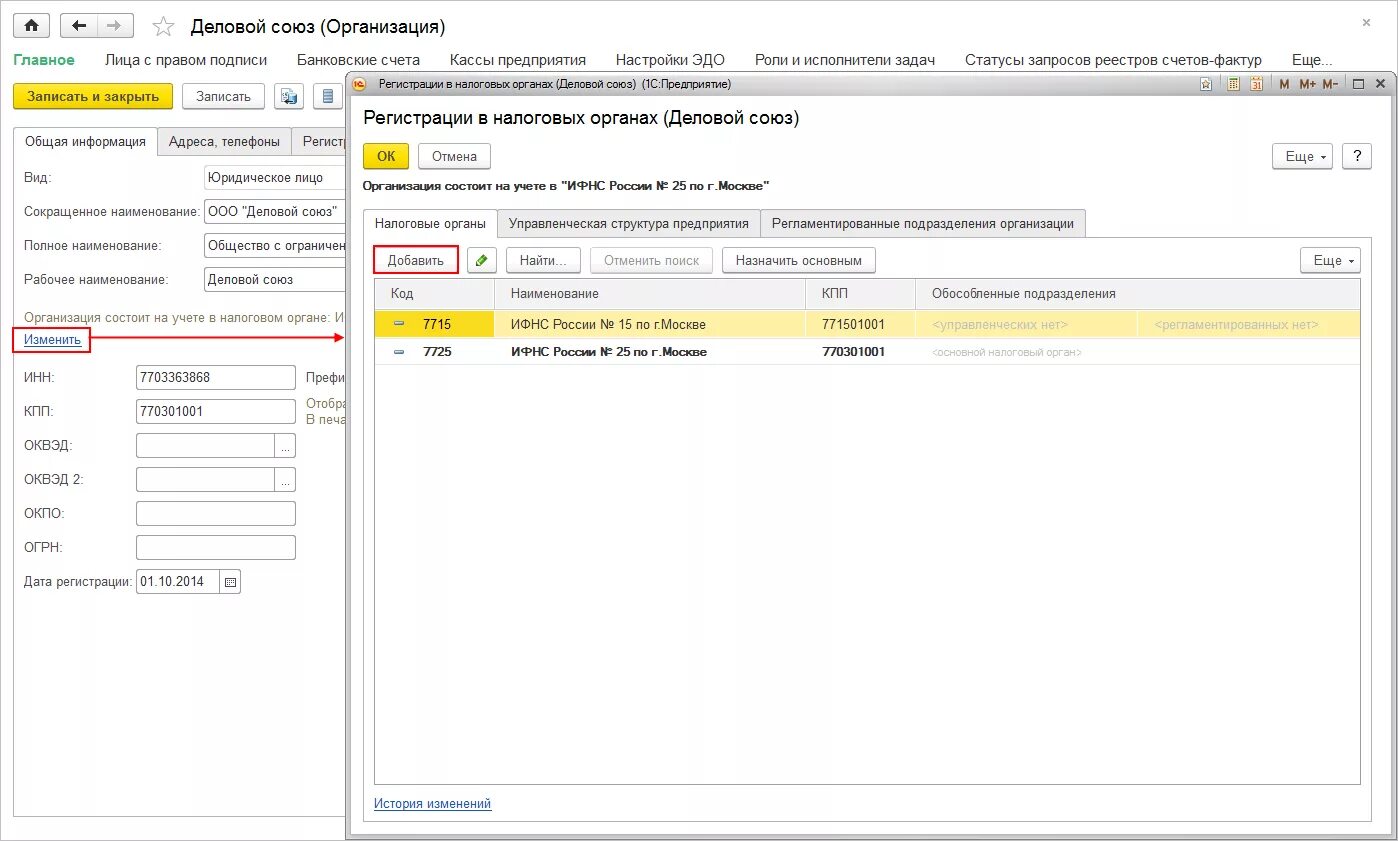Click Отмена to cancel dialog

pos(454,156)
